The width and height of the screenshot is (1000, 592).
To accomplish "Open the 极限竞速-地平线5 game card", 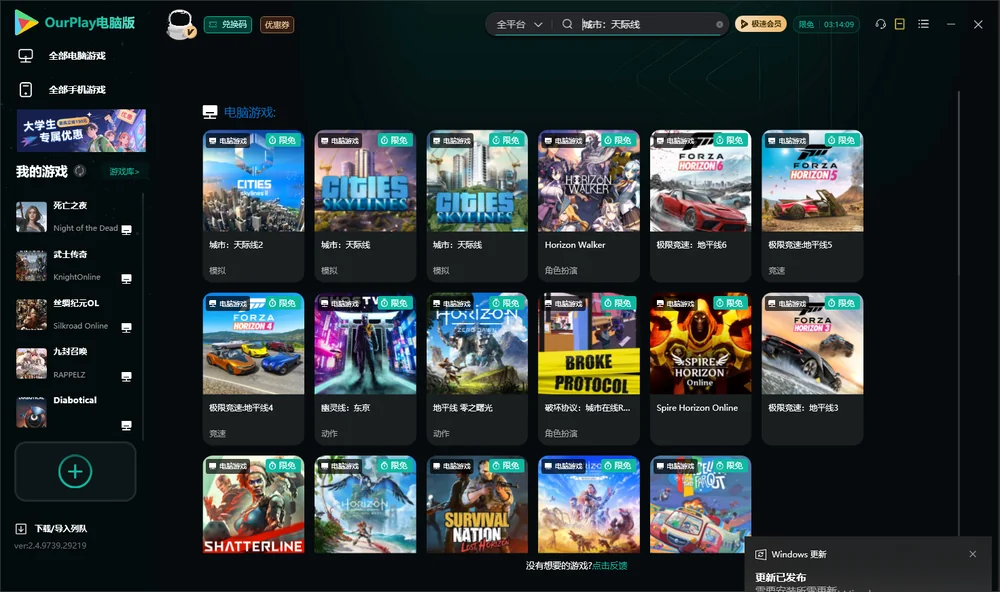I will coord(812,206).
